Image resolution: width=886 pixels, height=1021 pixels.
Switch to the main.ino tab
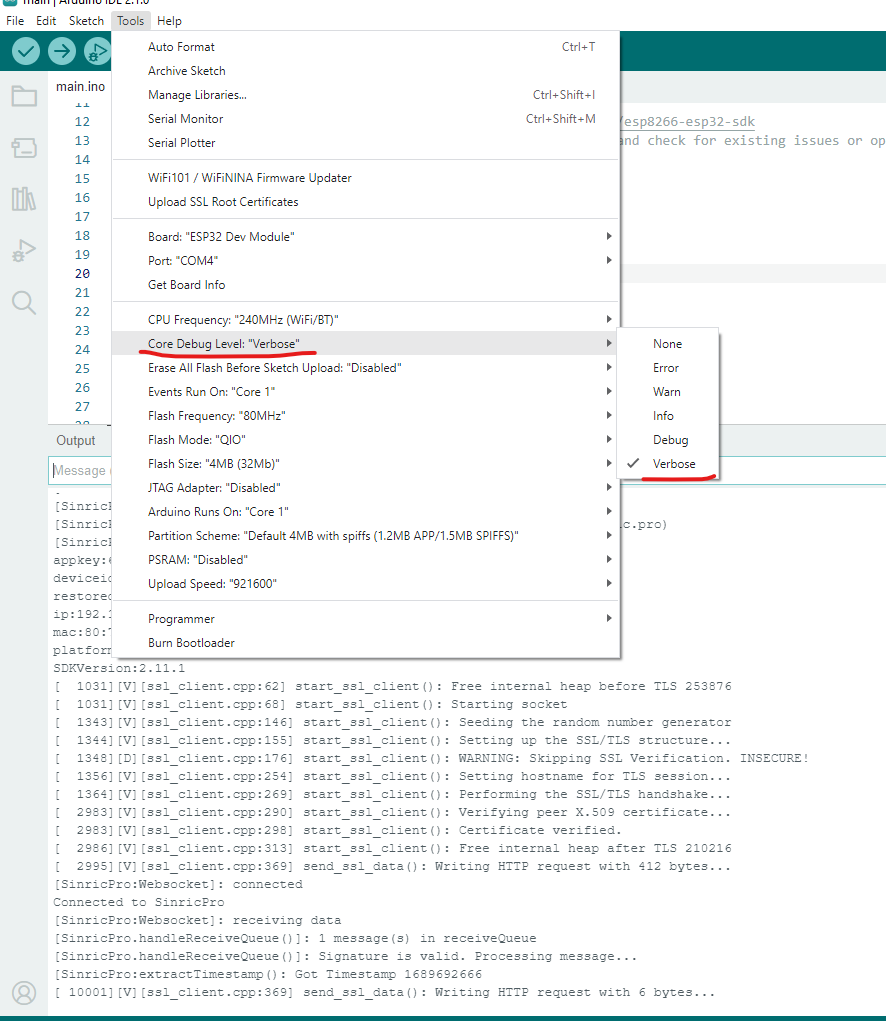pos(80,86)
